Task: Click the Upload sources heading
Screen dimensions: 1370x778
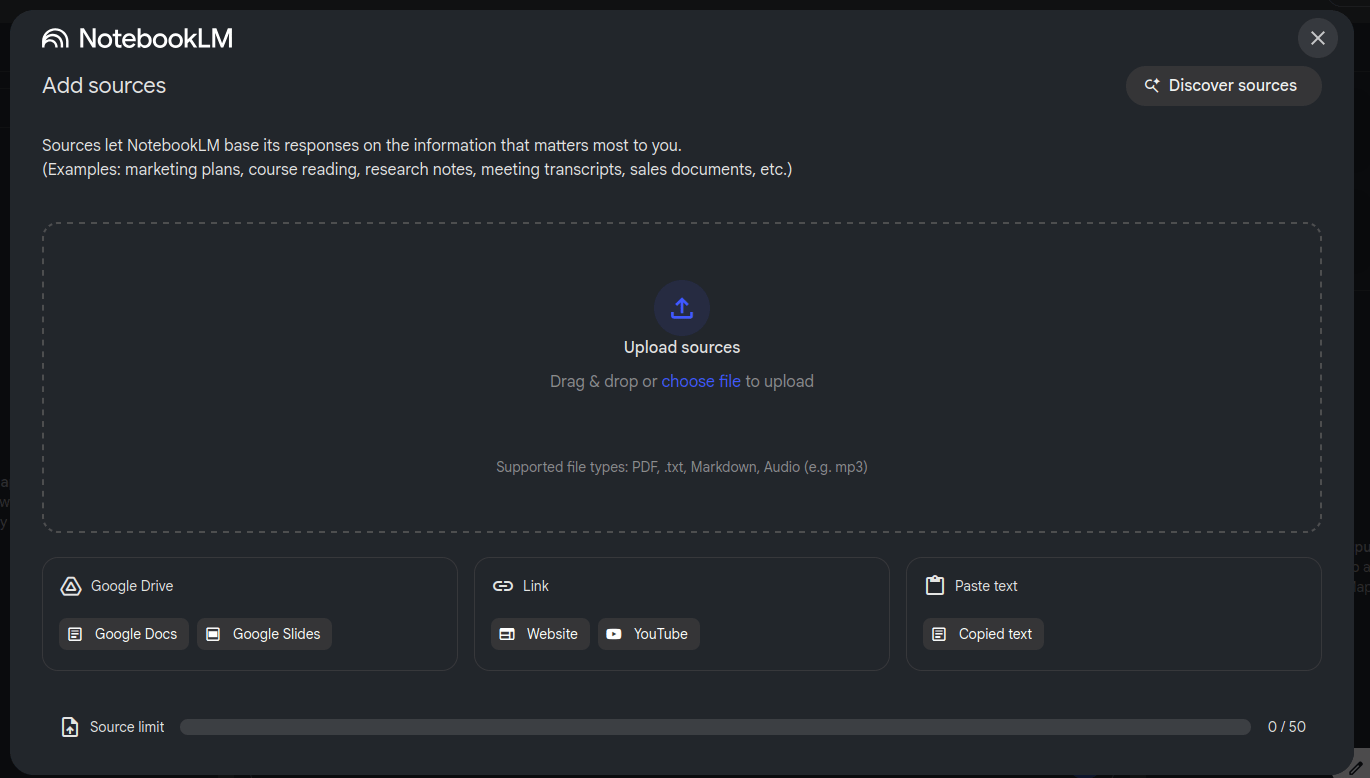Action: 682,347
